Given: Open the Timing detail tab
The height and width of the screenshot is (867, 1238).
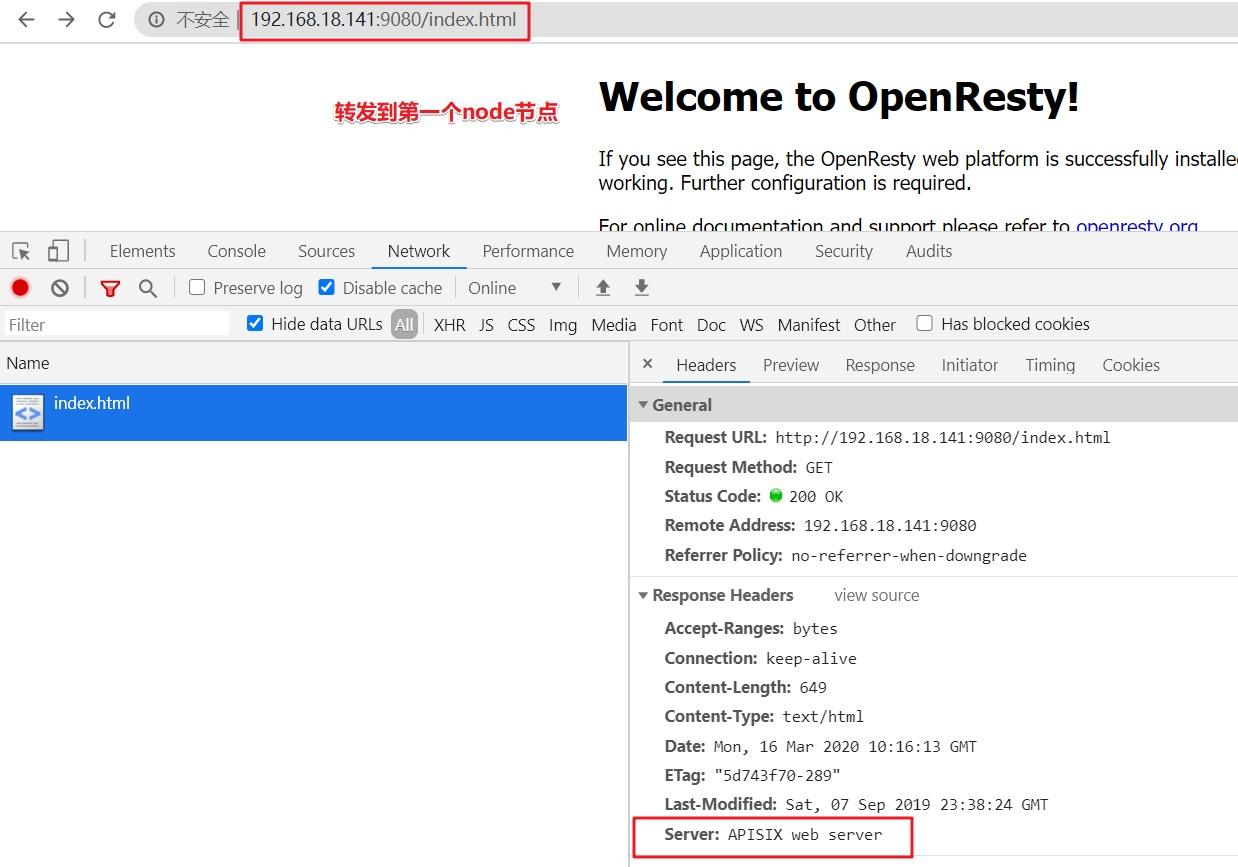Looking at the screenshot, I should (1050, 365).
